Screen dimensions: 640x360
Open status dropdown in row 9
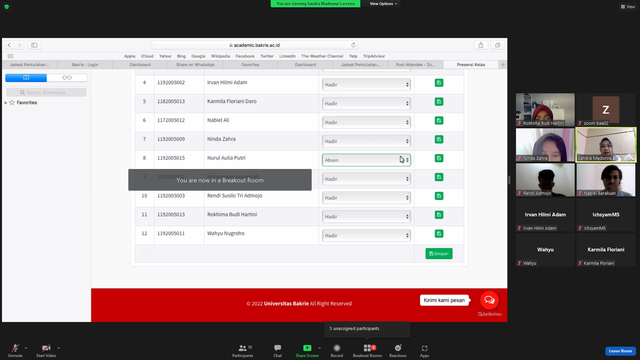(x=366, y=179)
